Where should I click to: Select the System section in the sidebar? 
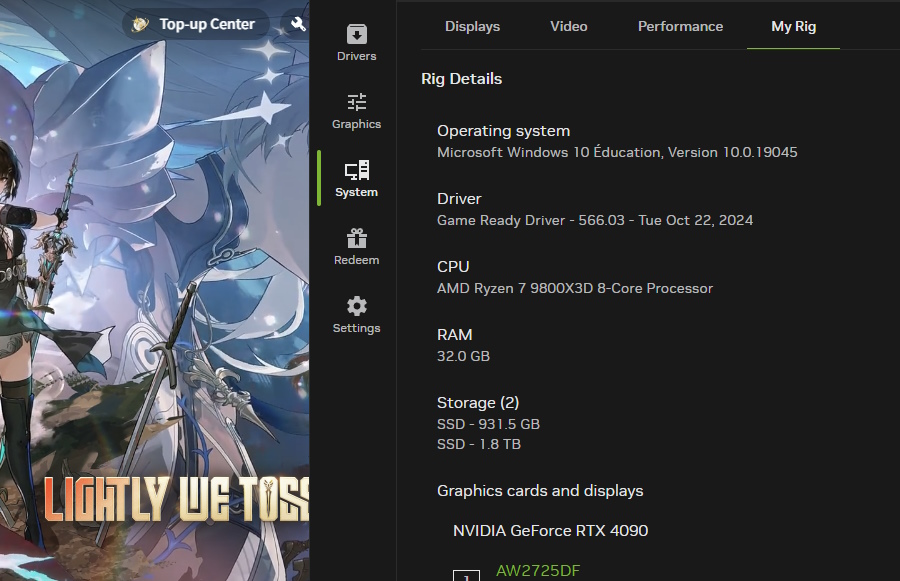click(356, 179)
